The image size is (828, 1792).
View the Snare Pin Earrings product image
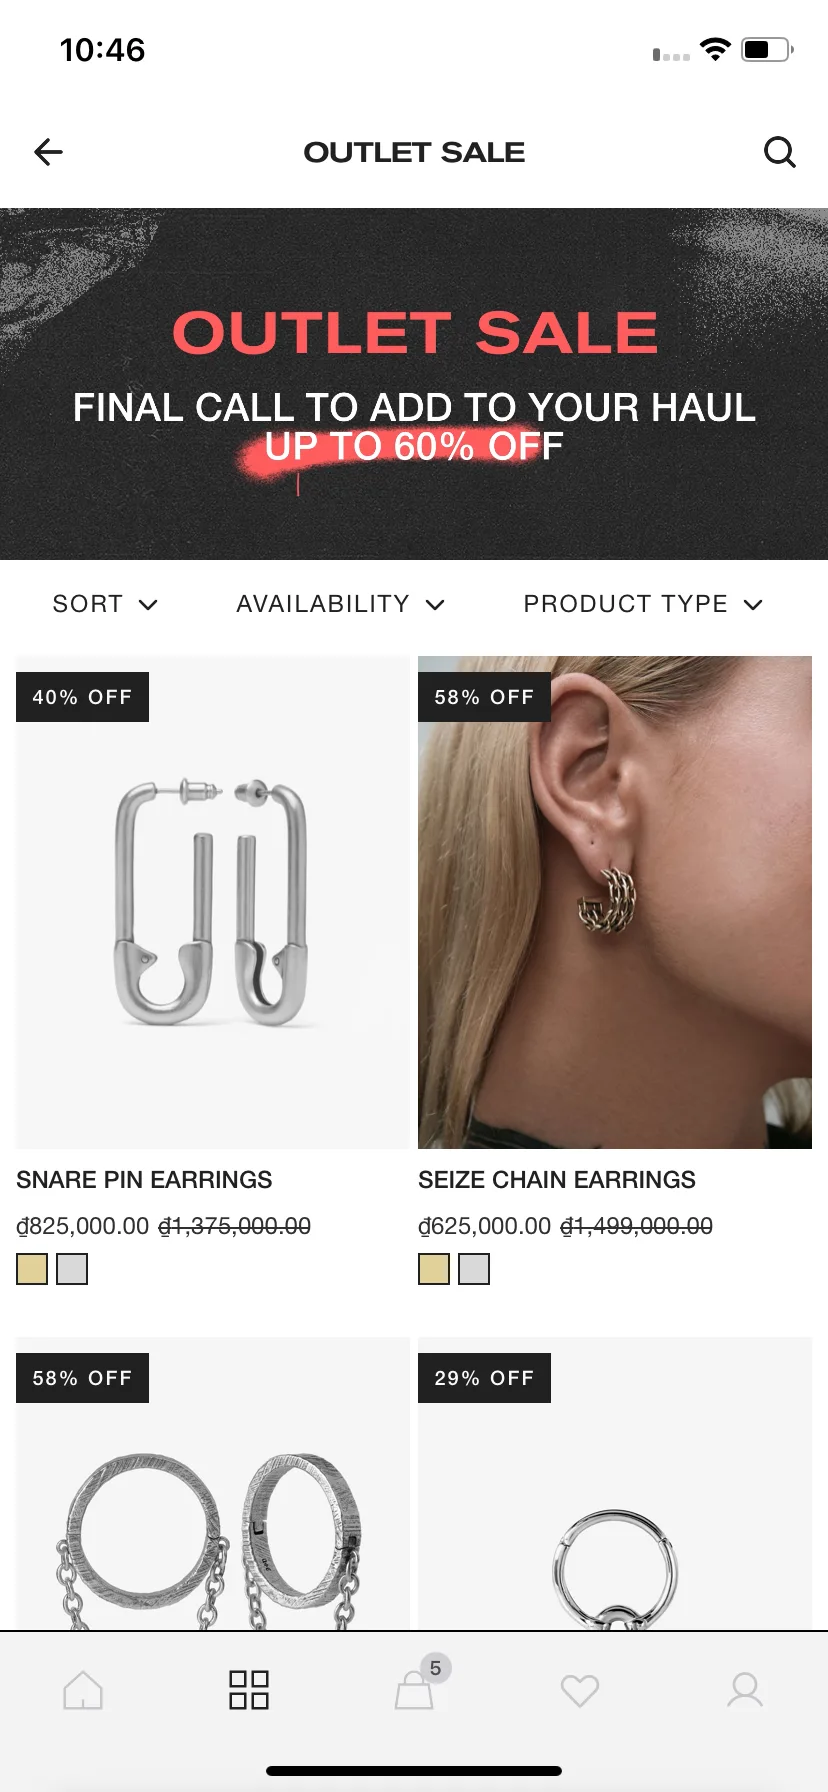click(213, 902)
